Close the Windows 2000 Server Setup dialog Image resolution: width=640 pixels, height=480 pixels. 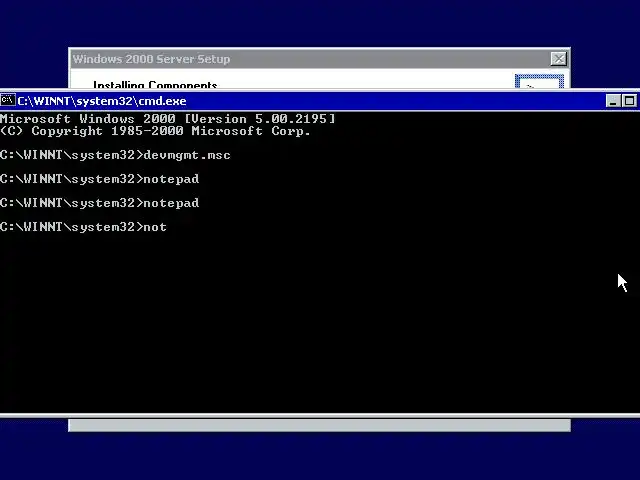558,59
